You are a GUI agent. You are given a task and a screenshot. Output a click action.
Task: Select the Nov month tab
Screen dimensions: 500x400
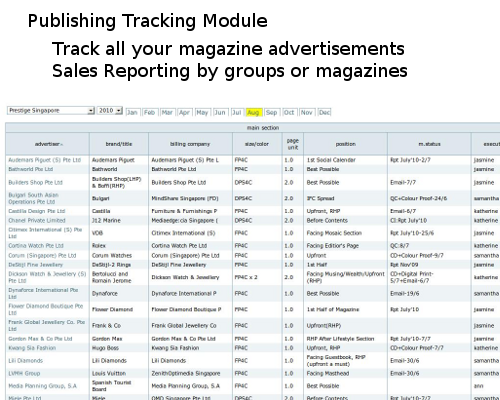tap(306, 112)
